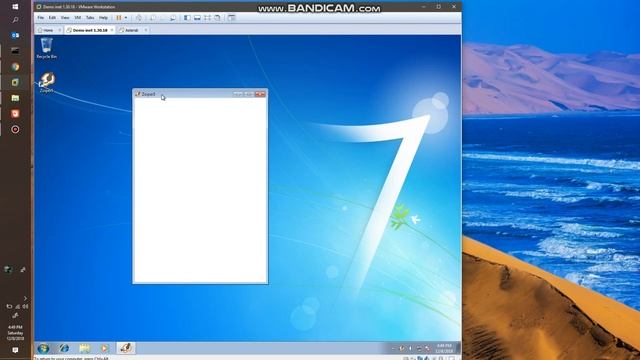Viewport: 640px width, 360px height.
Task: Open the Edit menu in VMware Workstation
Action: [x=52, y=18]
